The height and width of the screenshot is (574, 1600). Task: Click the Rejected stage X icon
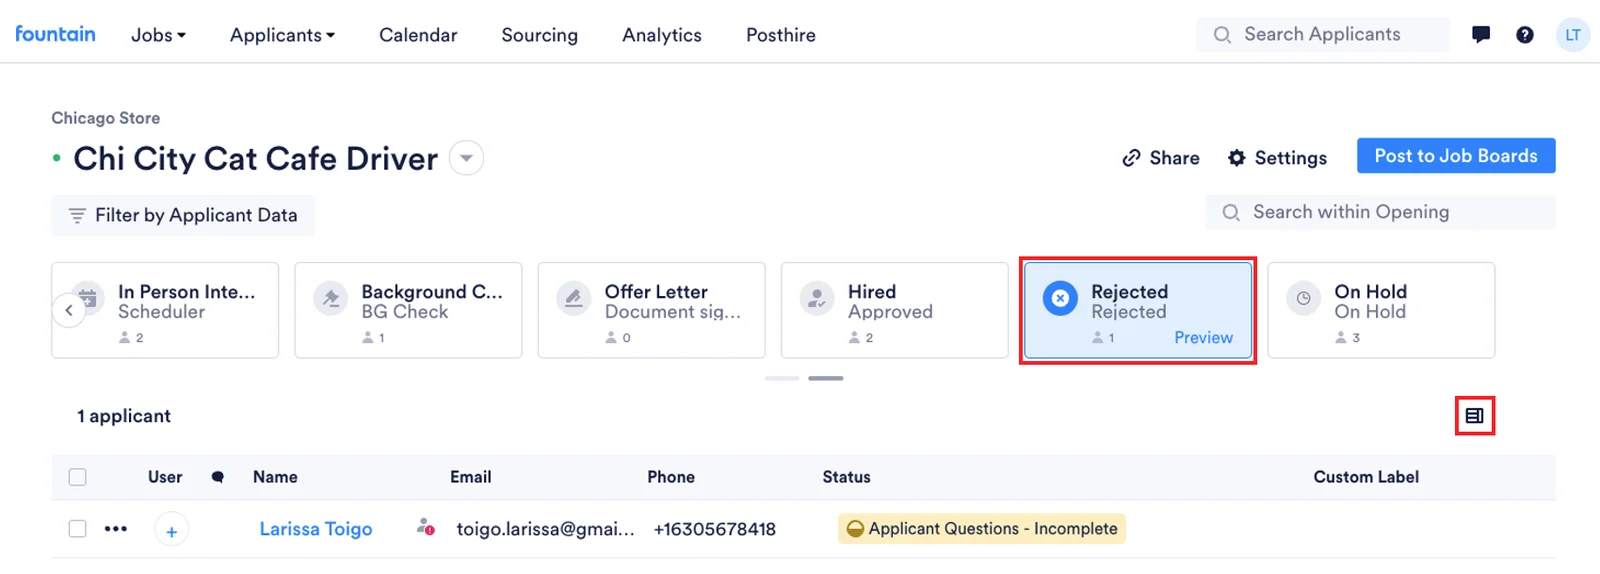[1060, 298]
